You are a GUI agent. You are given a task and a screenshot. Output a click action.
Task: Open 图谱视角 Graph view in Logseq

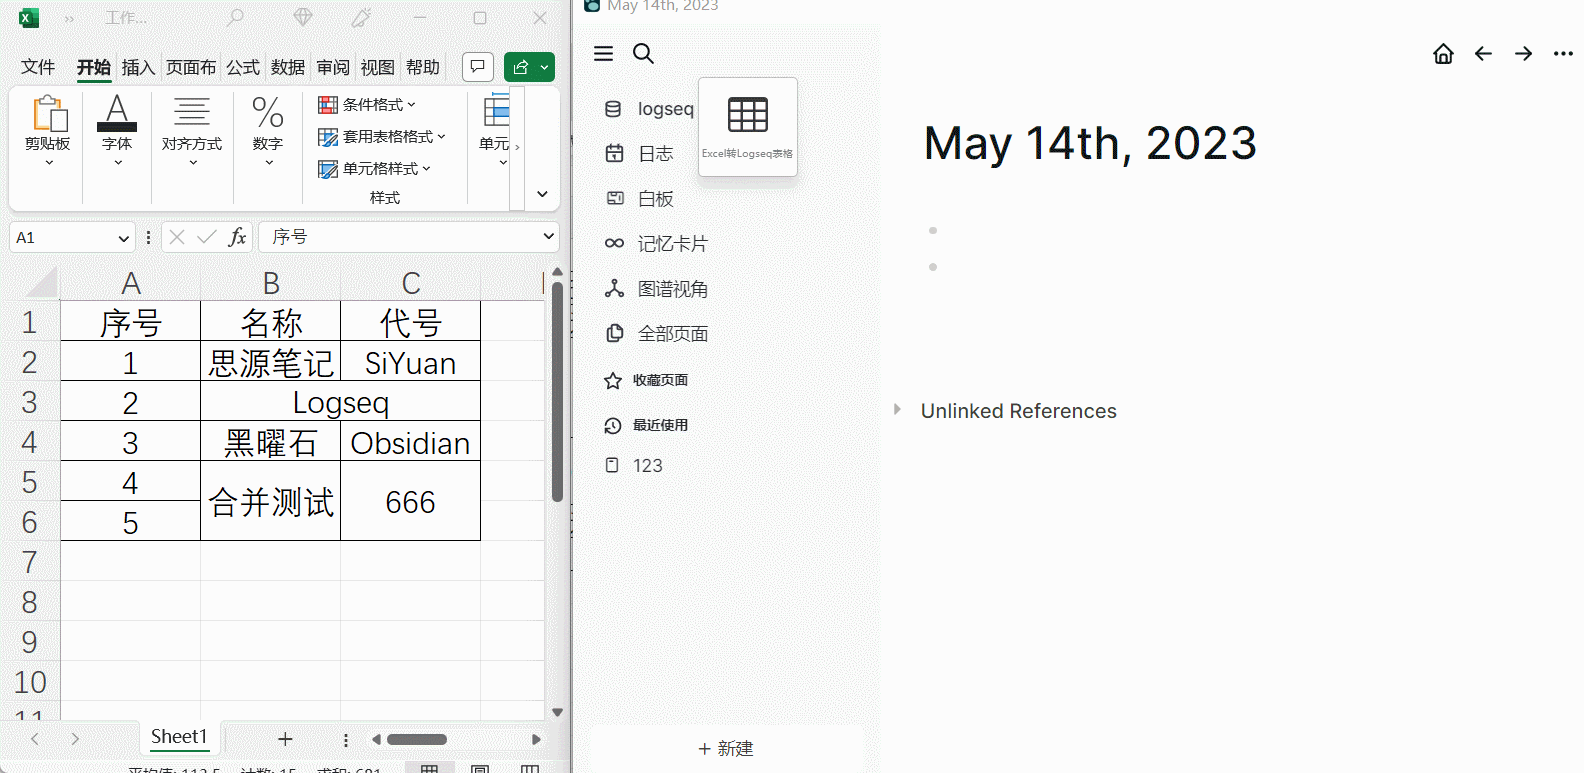tap(657, 288)
